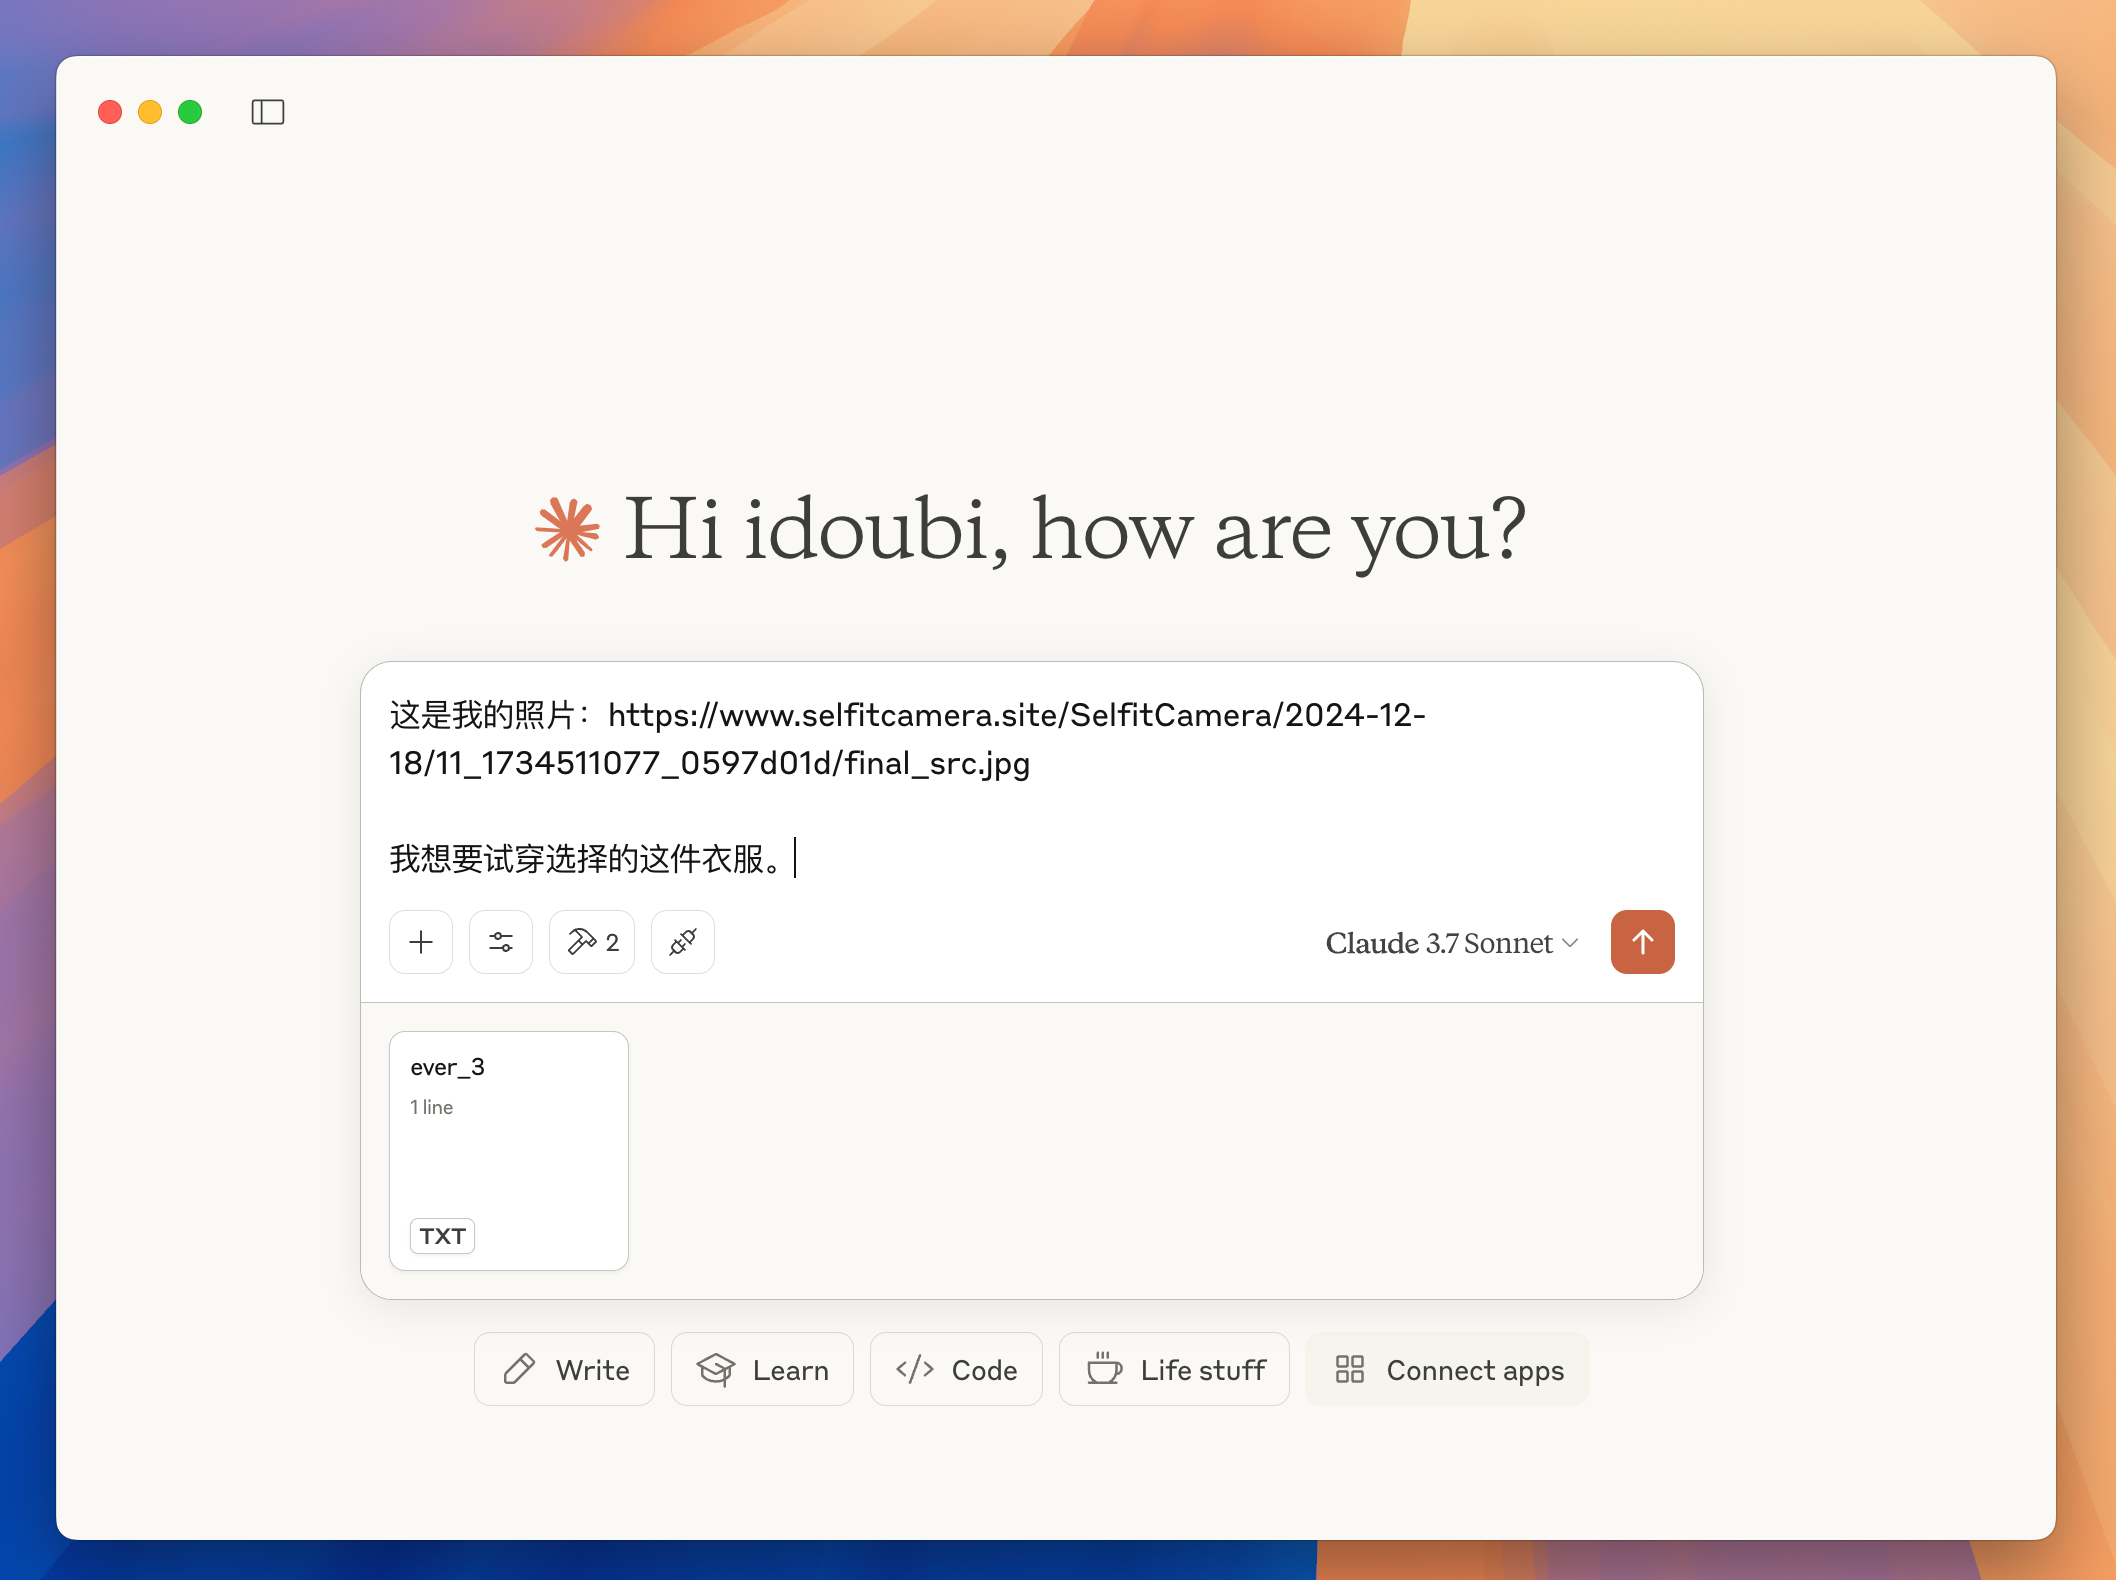Select the Write suggestion chip
The image size is (2116, 1580).
pyautogui.click(x=564, y=1369)
